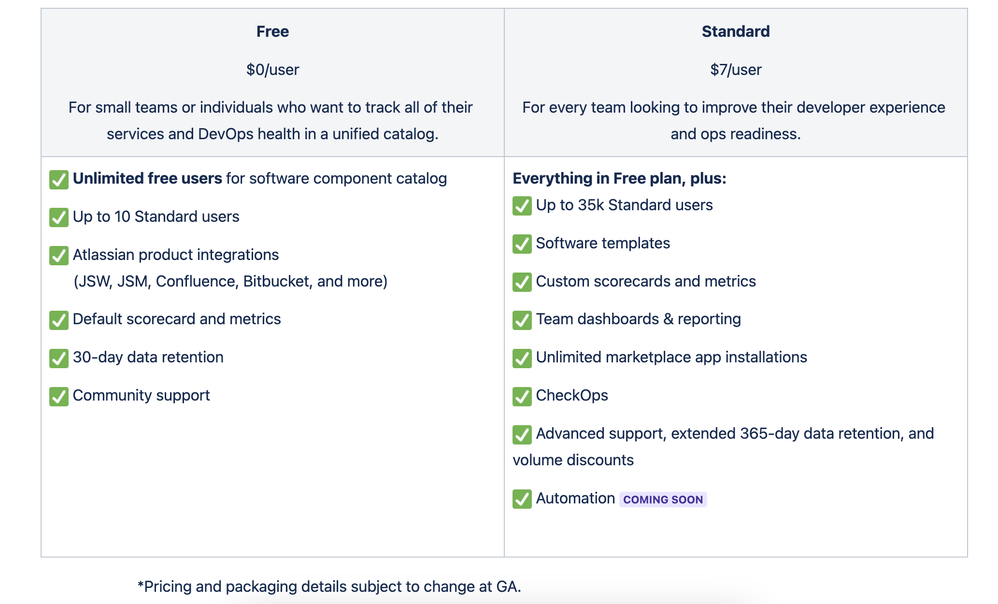Image resolution: width=998 pixels, height=604 pixels.
Task: Click the 30-day data retention checkmark
Action: tap(59, 358)
